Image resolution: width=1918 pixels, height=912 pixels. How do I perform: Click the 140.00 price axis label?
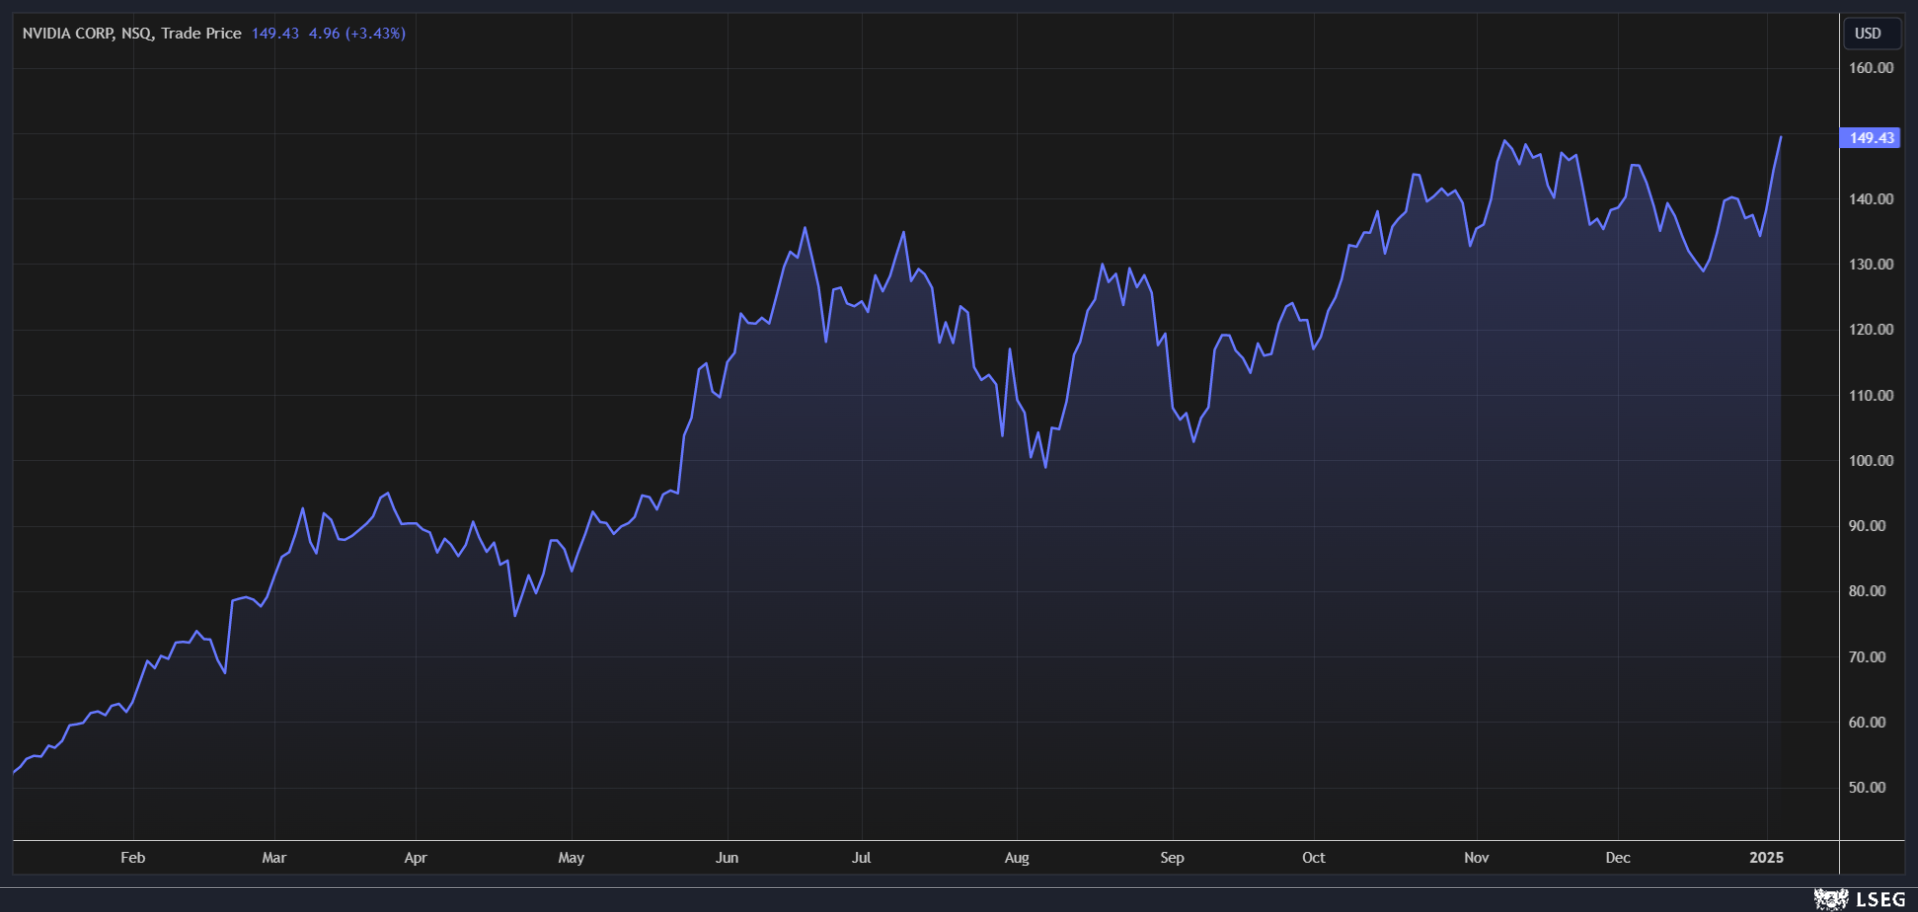[x=1871, y=199]
